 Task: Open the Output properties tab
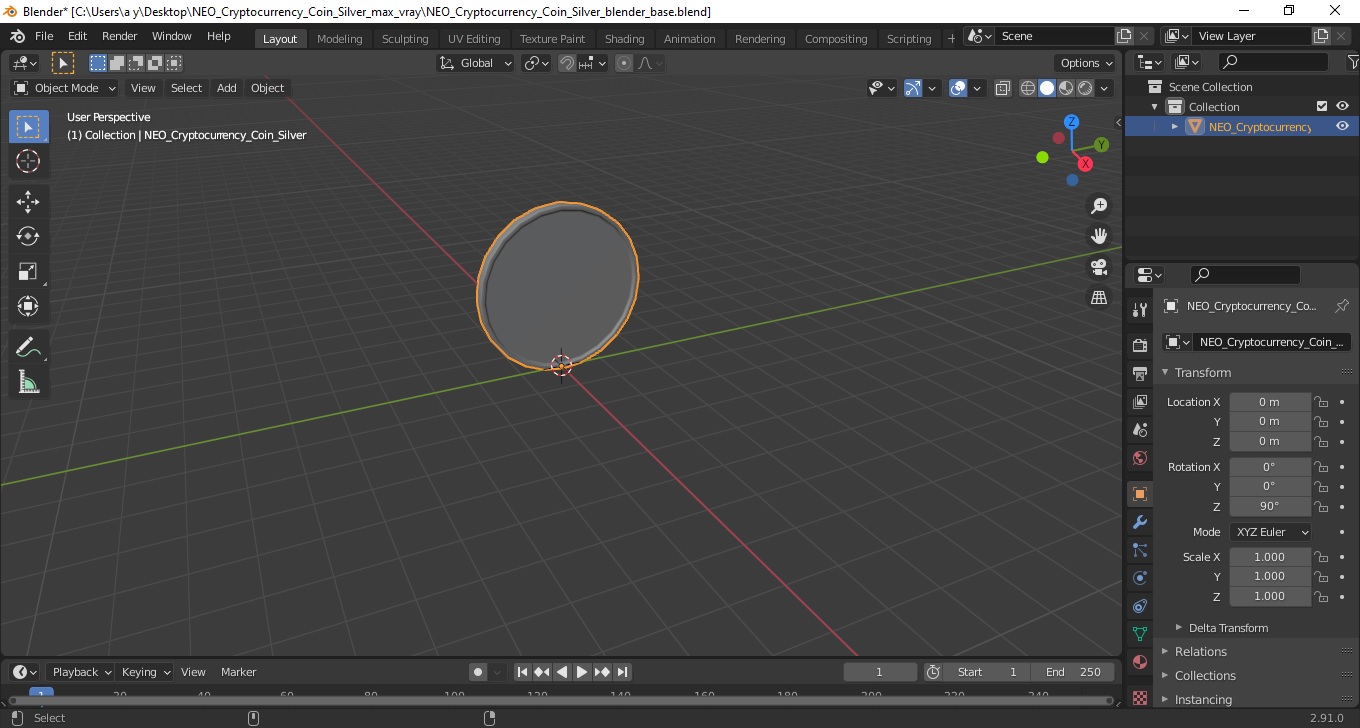1139,374
